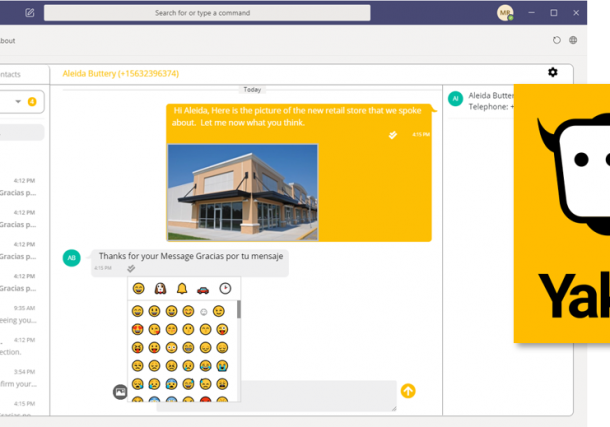This screenshot has width=610, height=427.
Task: Expand the dropdown arrow in the left sidebar
Action: click(18, 102)
